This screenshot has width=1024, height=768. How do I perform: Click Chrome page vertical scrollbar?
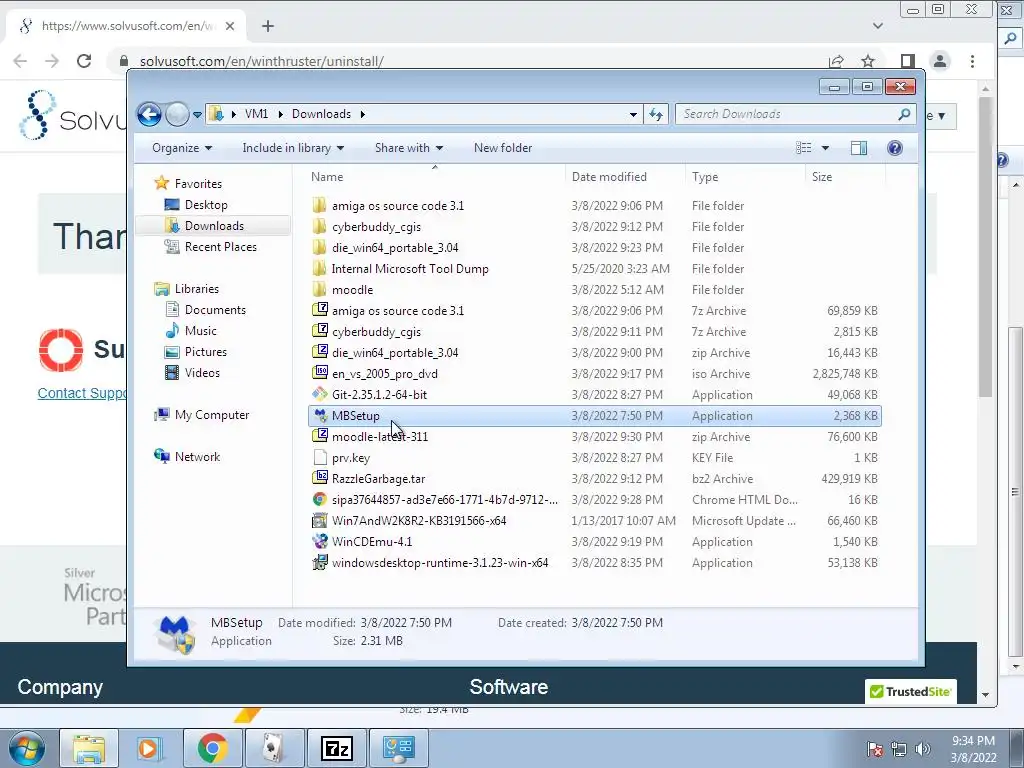(985, 248)
